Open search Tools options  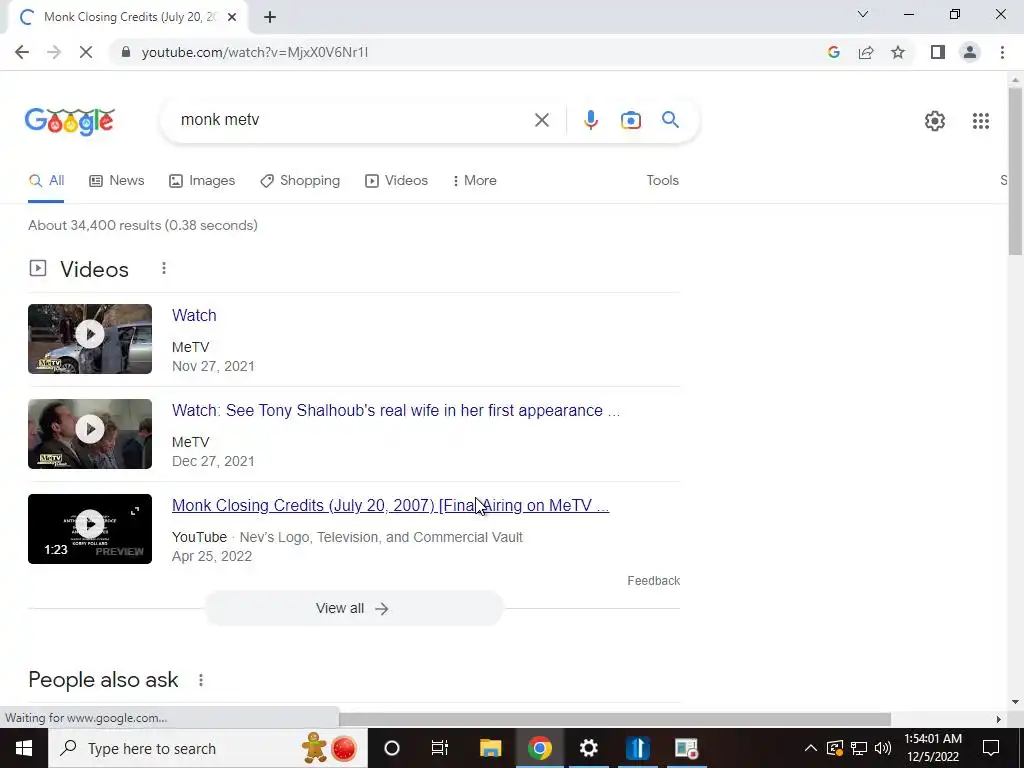tap(662, 181)
